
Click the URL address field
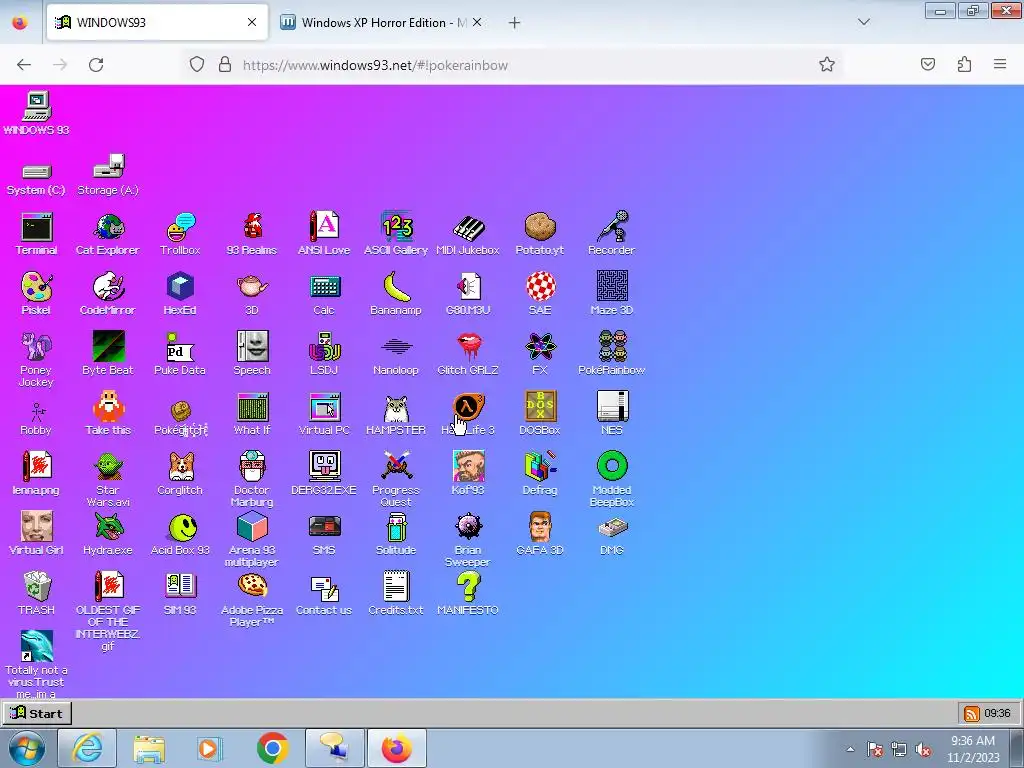pos(511,65)
